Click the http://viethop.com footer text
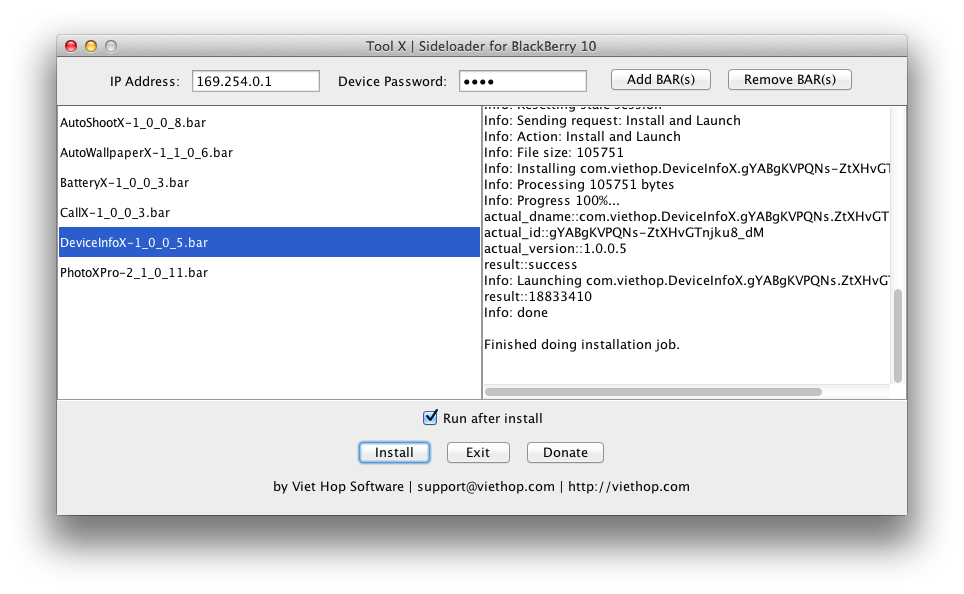Viewport: 964px width, 594px height. [x=629, y=486]
